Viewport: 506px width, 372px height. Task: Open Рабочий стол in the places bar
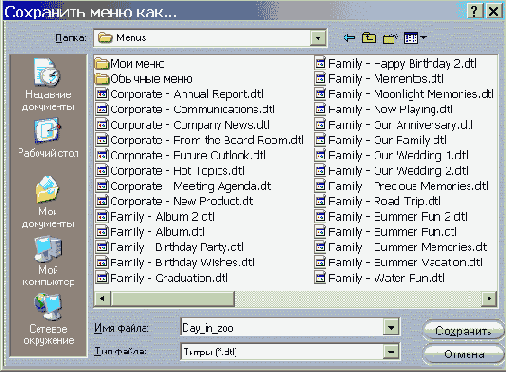[48, 138]
